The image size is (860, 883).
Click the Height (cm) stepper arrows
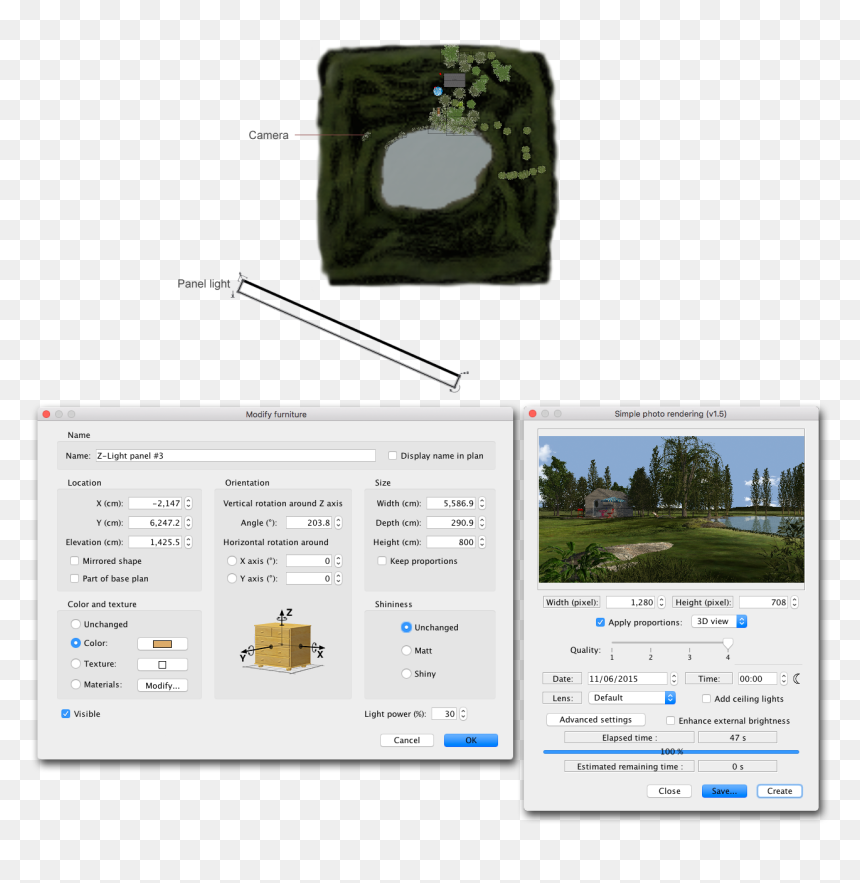point(482,542)
